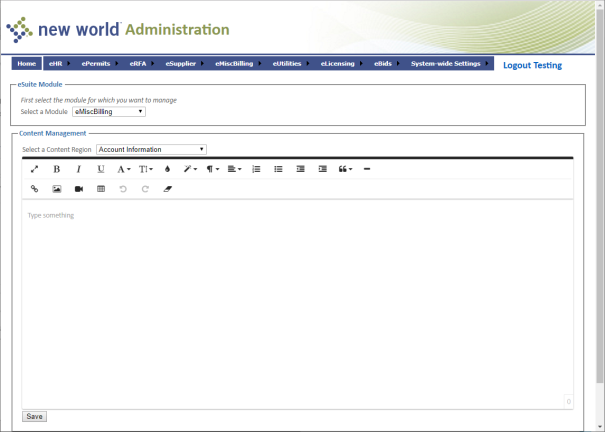Open the System-wide Settings menu
Screen dimensions: 605x432
click(447, 64)
